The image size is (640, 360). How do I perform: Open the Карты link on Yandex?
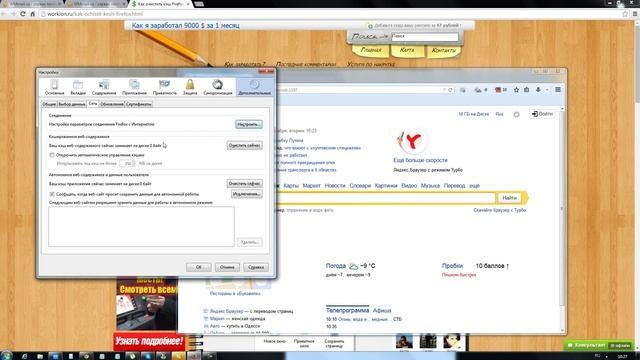291,186
